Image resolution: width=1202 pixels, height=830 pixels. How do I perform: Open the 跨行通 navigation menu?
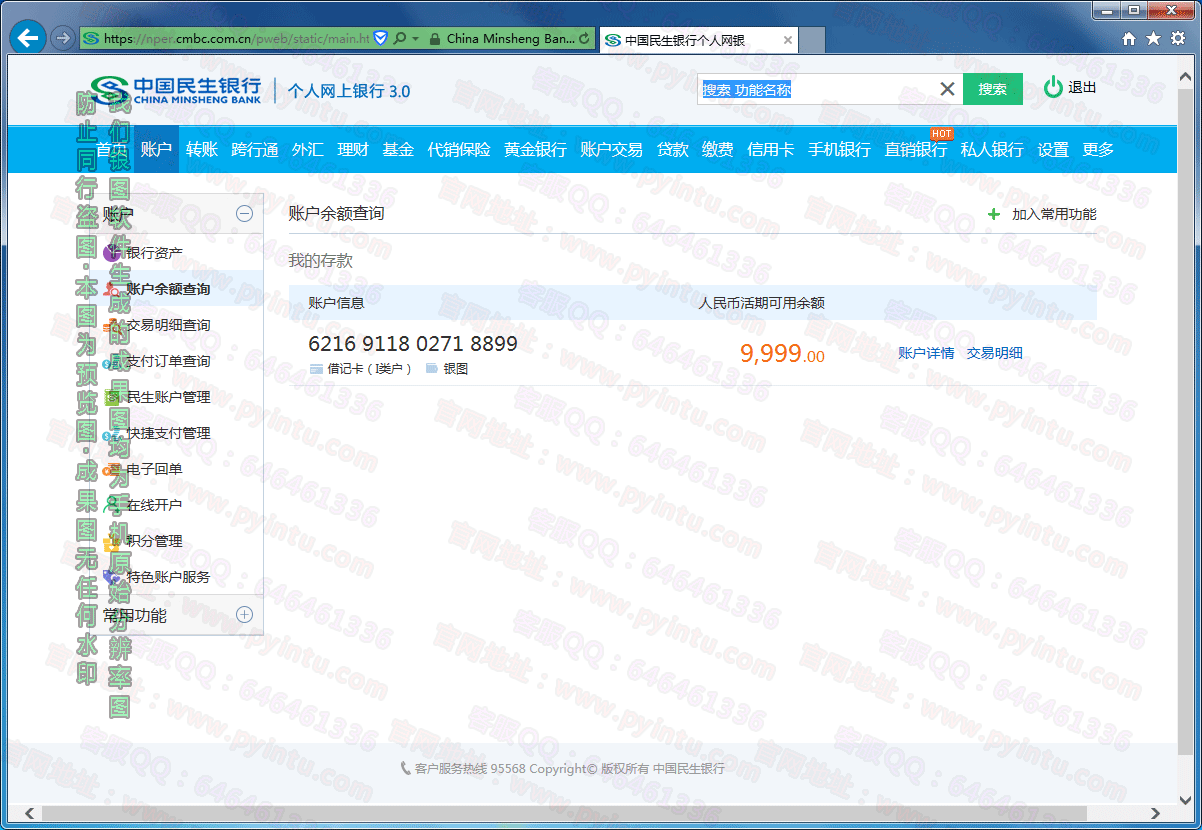click(x=255, y=149)
